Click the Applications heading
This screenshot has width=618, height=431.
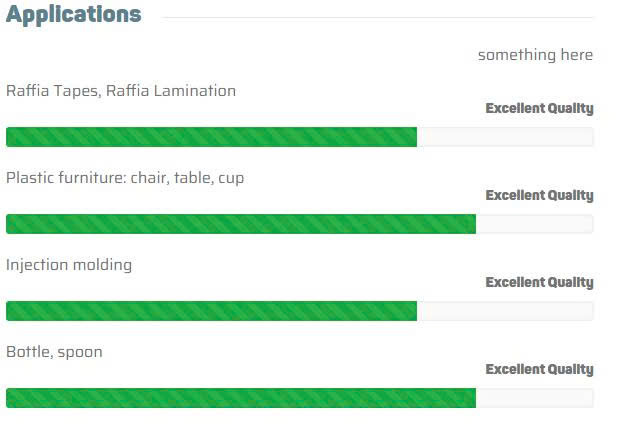pyautogui.click(x=73, y=15)
